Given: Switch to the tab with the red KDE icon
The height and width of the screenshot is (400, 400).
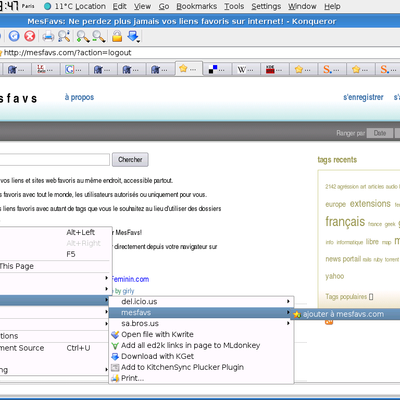Looking at the screenshot, I should 274,69.
